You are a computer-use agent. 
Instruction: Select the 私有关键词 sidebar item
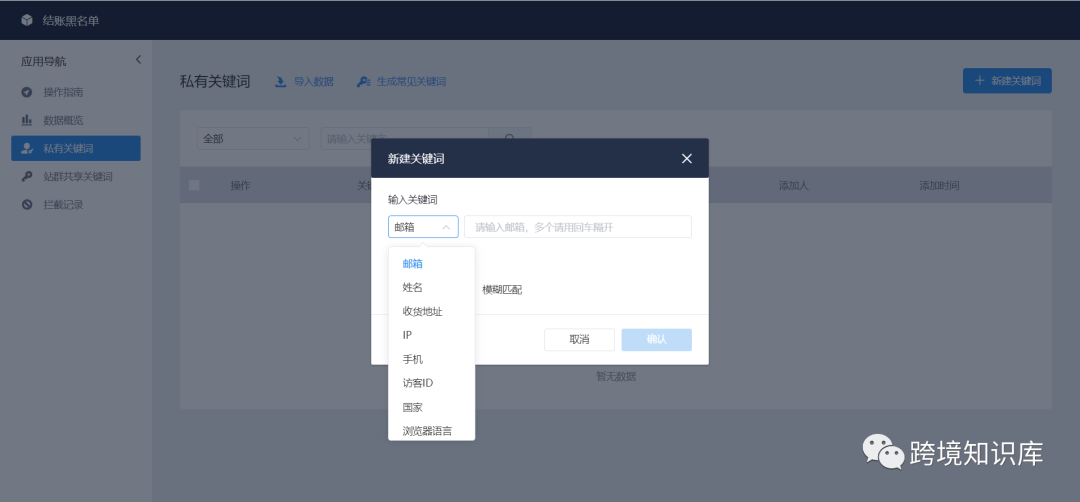[x=76, y=148]
